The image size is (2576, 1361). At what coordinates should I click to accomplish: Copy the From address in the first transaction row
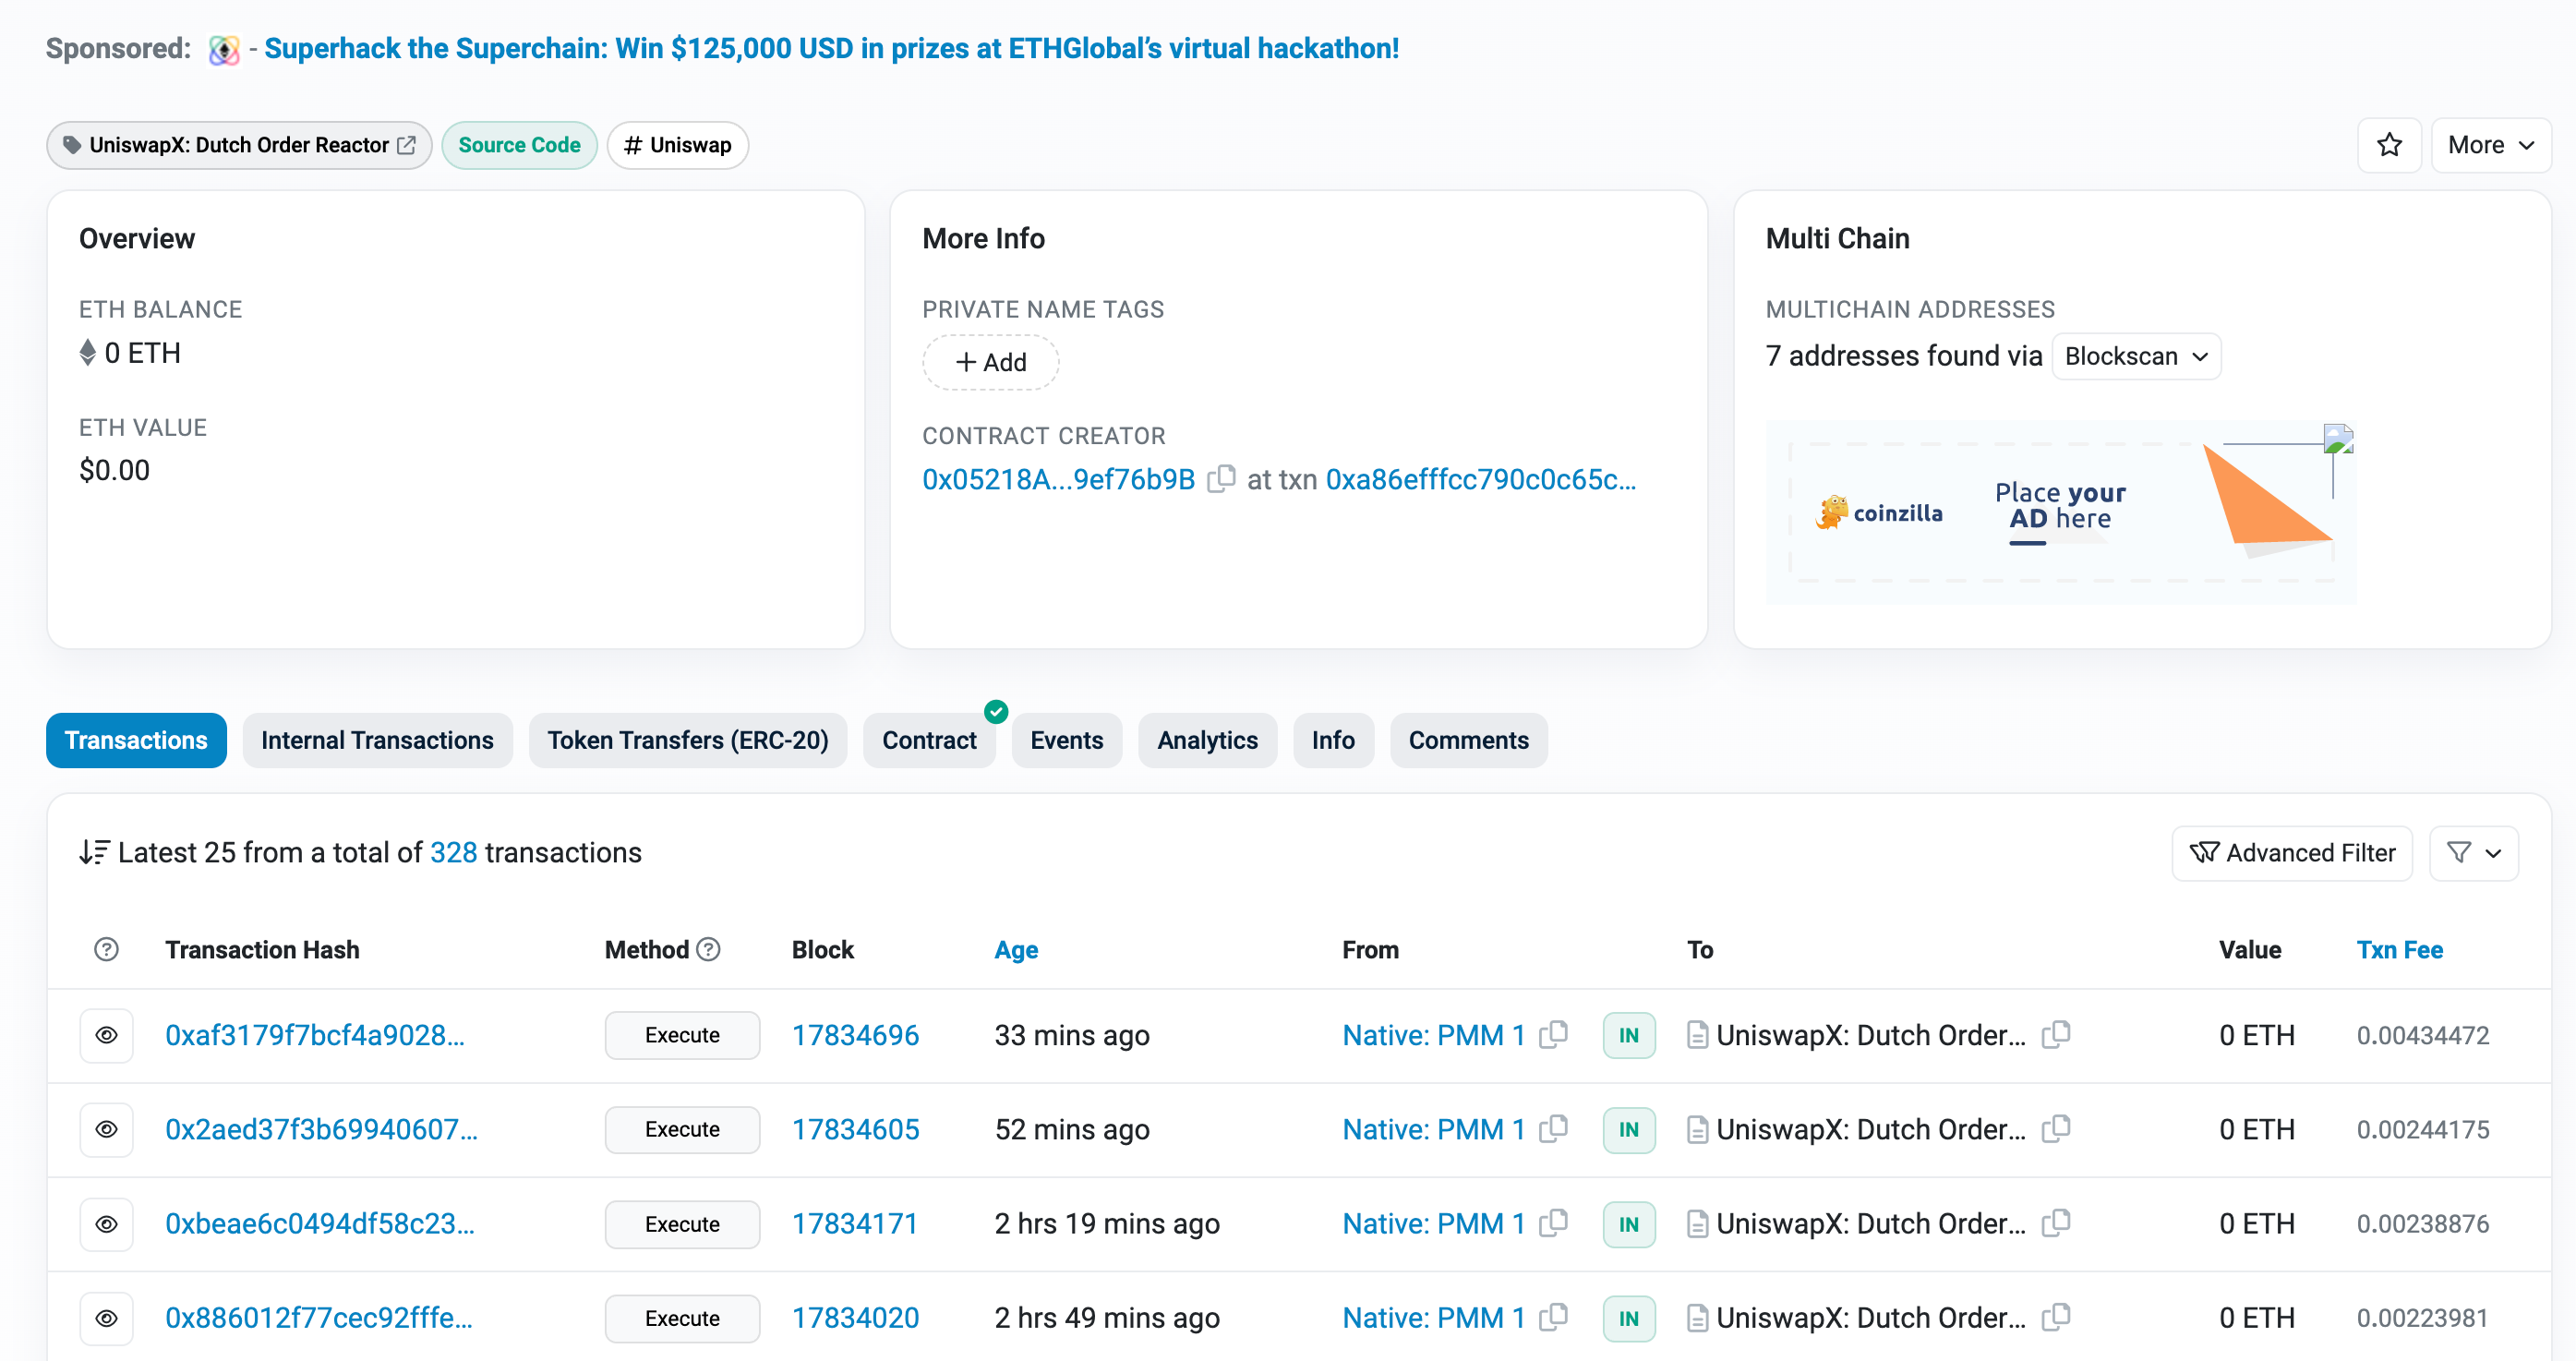(x=1553, y=1034)
